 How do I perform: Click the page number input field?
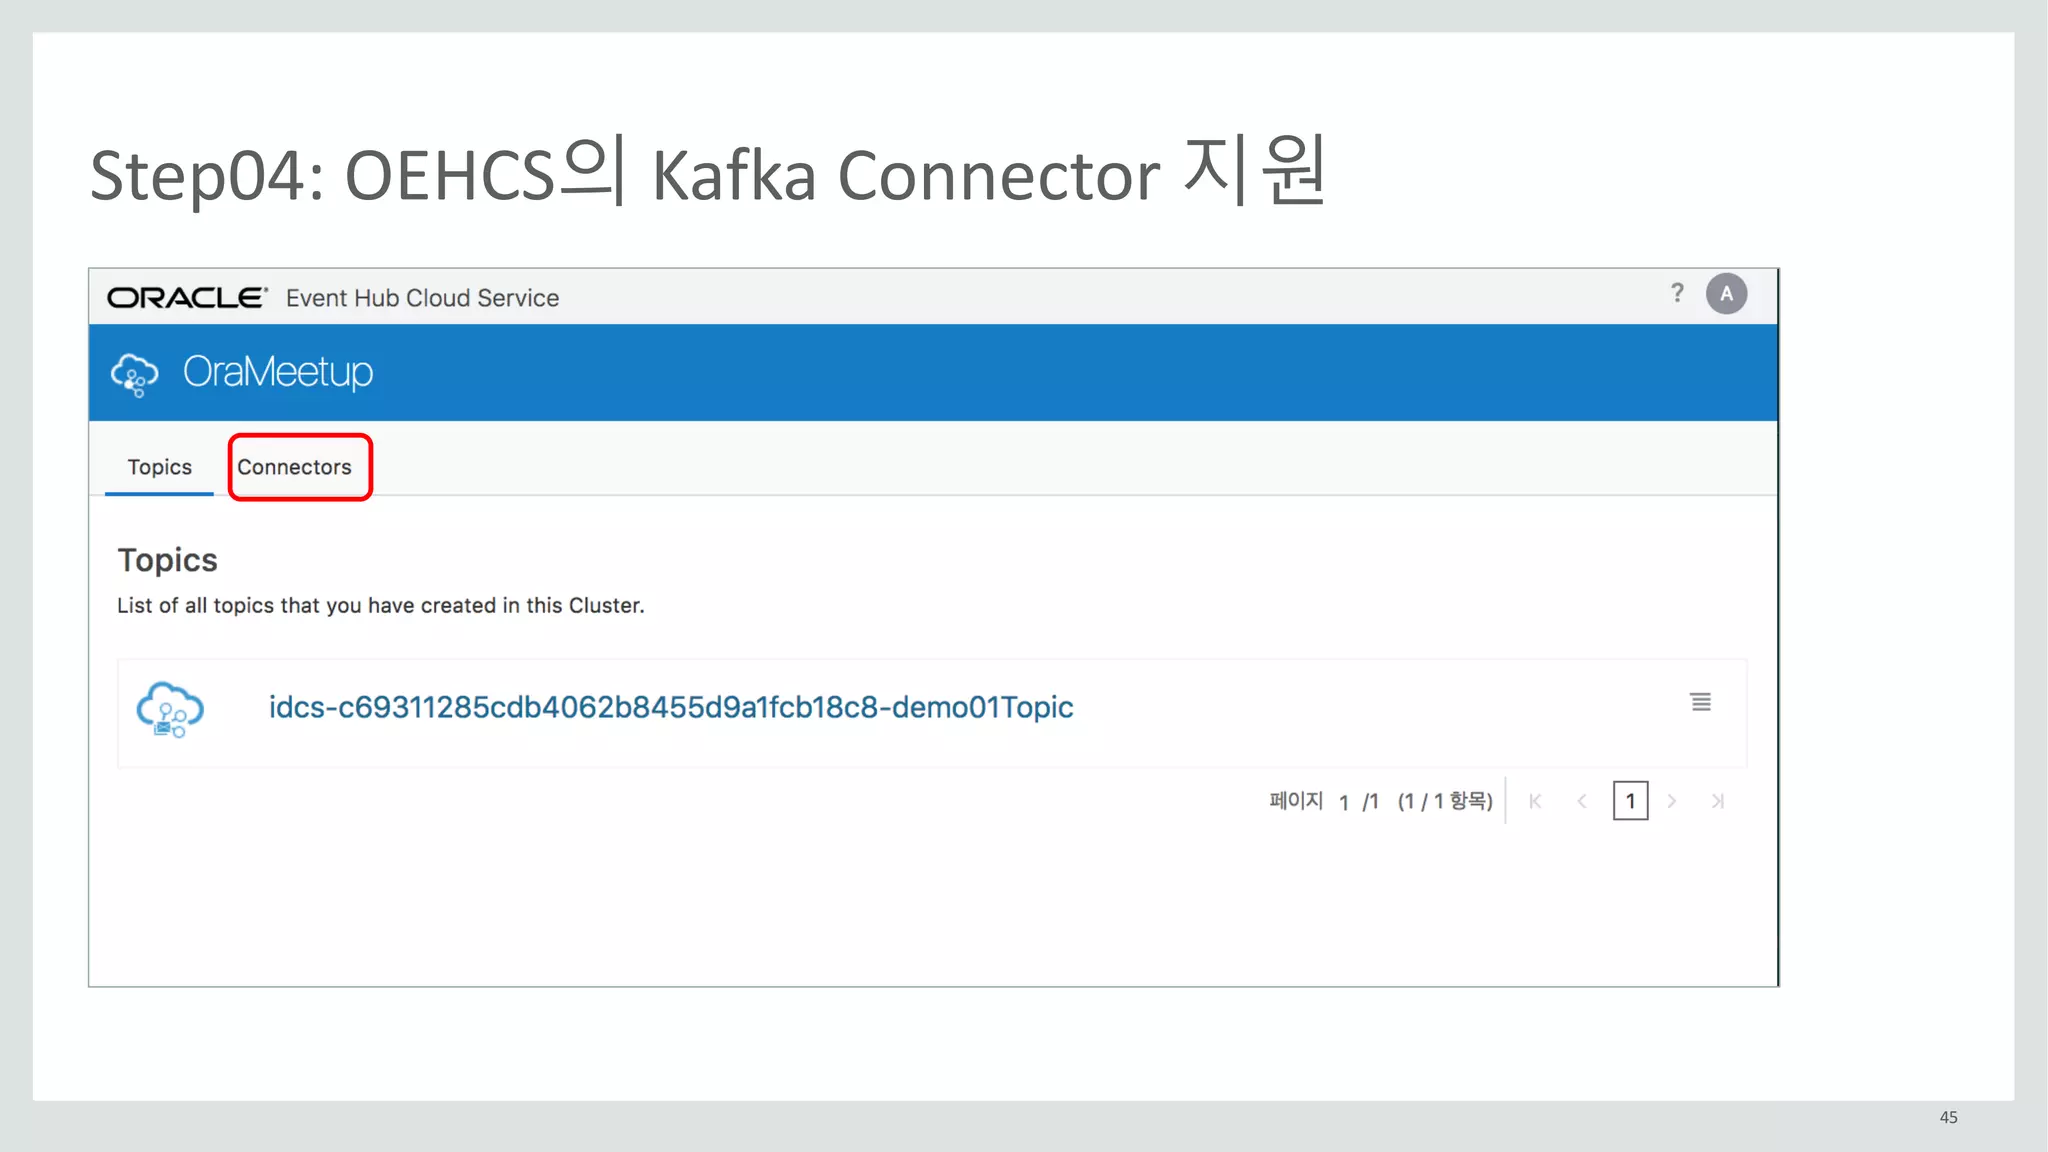[x=1344, y=802]
